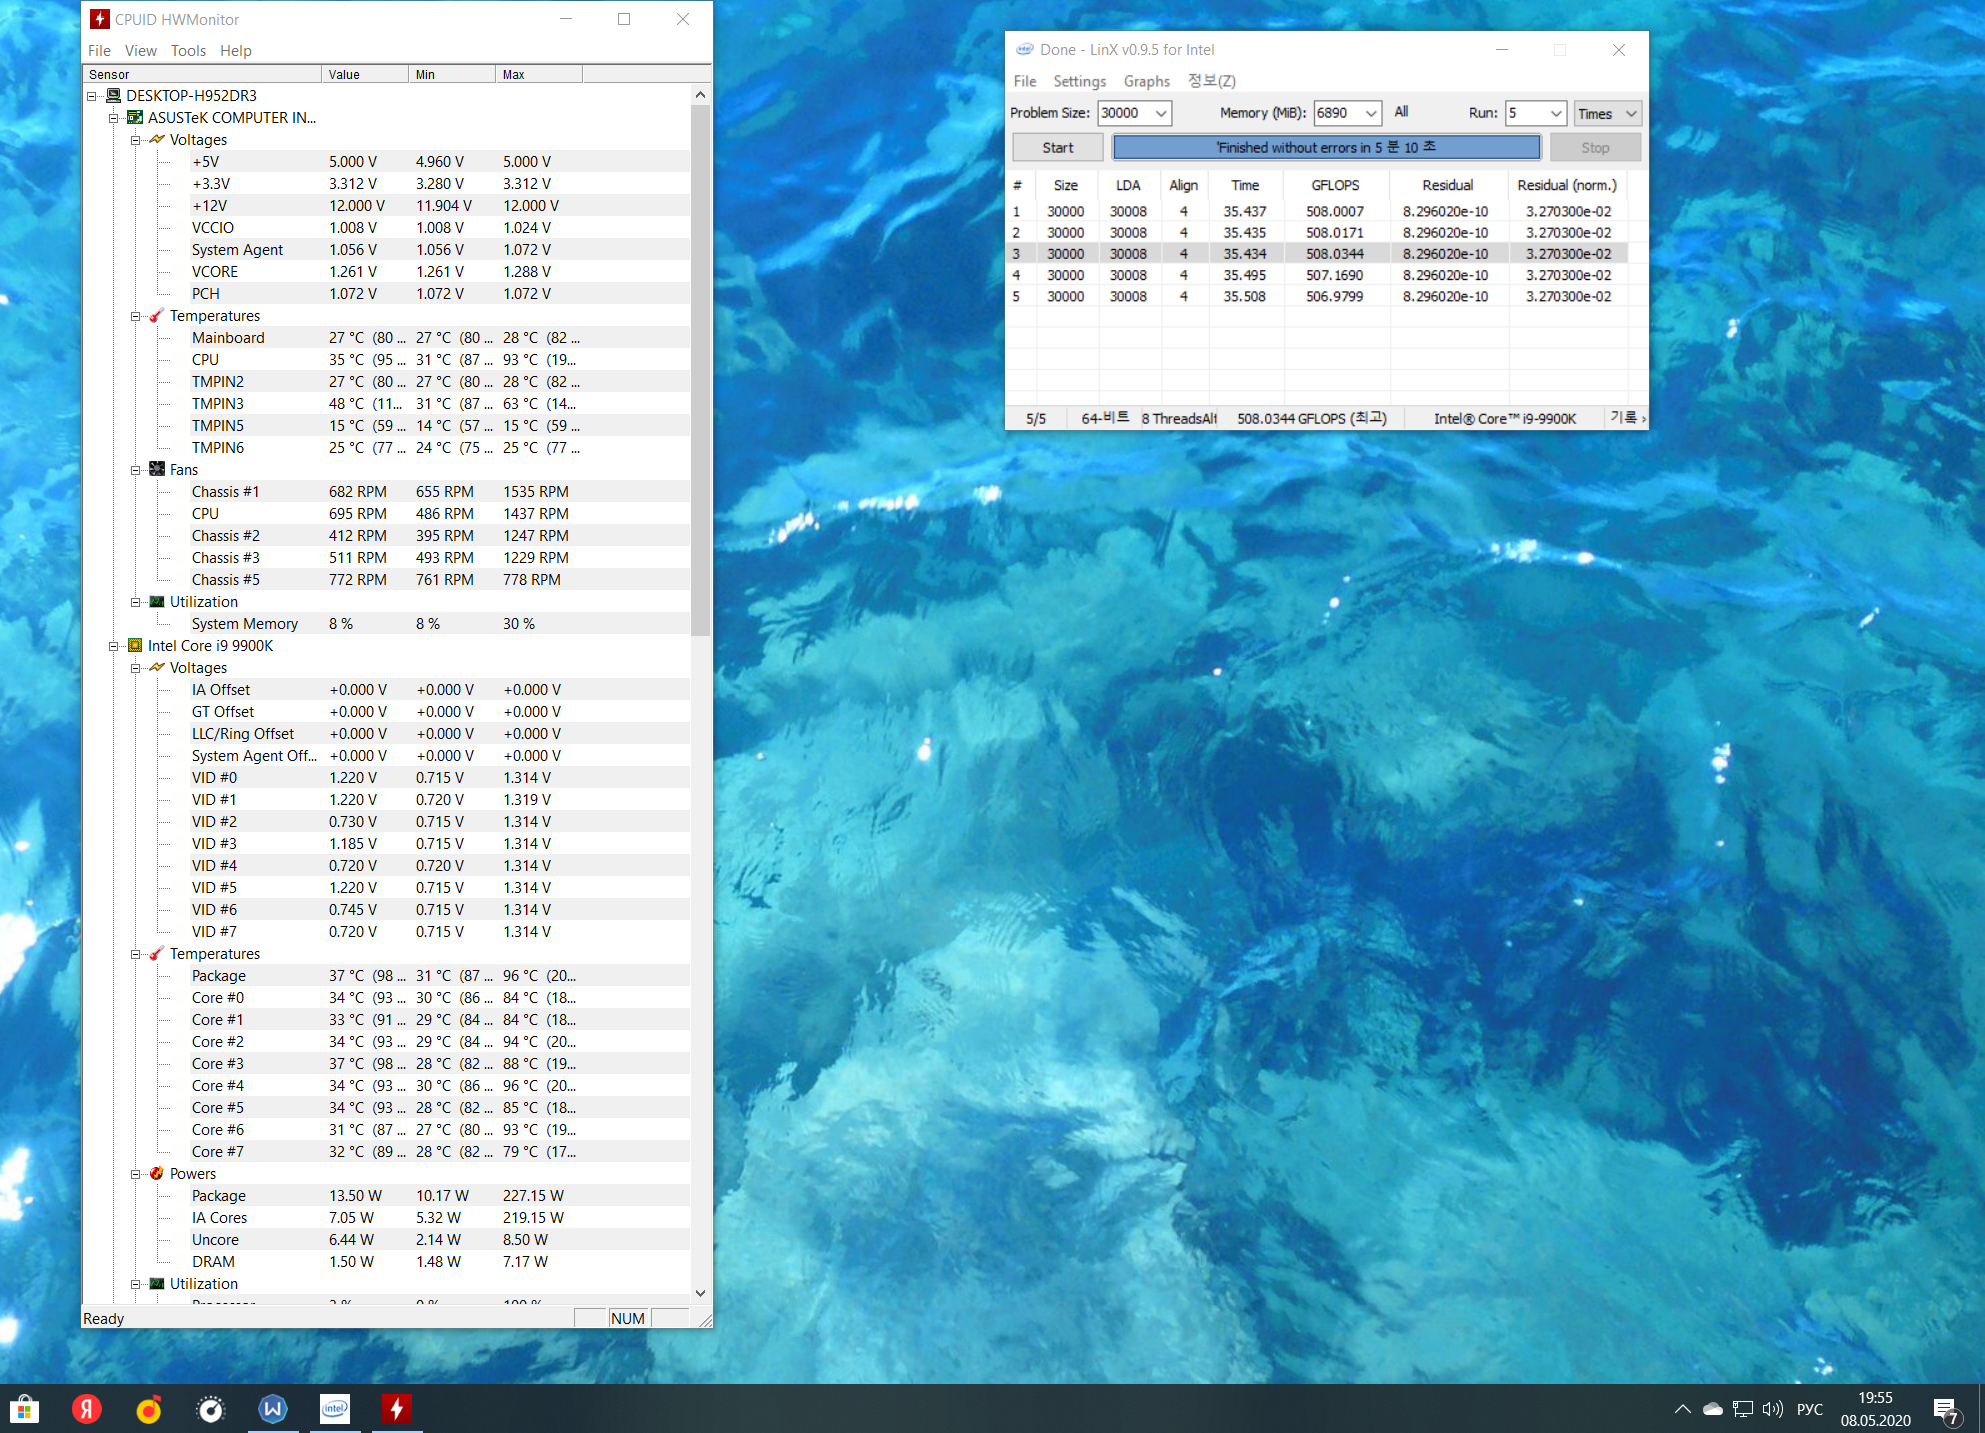This screenshot has width=1985, height=1433.
Task: Click the volume speaker tray icon
Action: point(1772,1409)
